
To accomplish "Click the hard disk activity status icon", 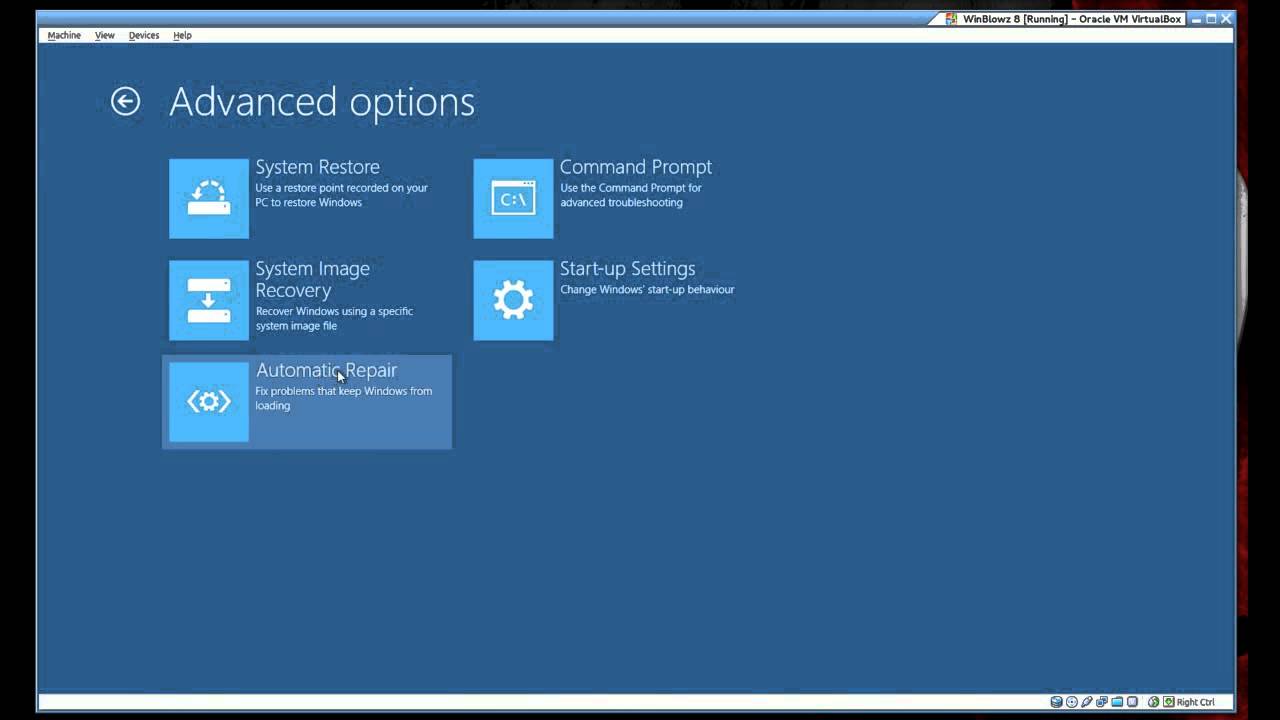I will click(1057, 702).
